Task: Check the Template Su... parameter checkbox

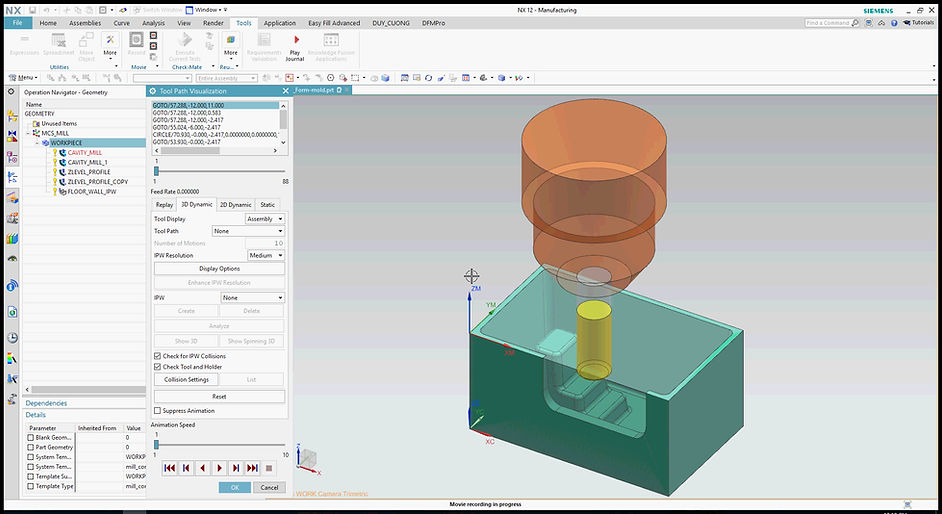Action: point(31,477)
